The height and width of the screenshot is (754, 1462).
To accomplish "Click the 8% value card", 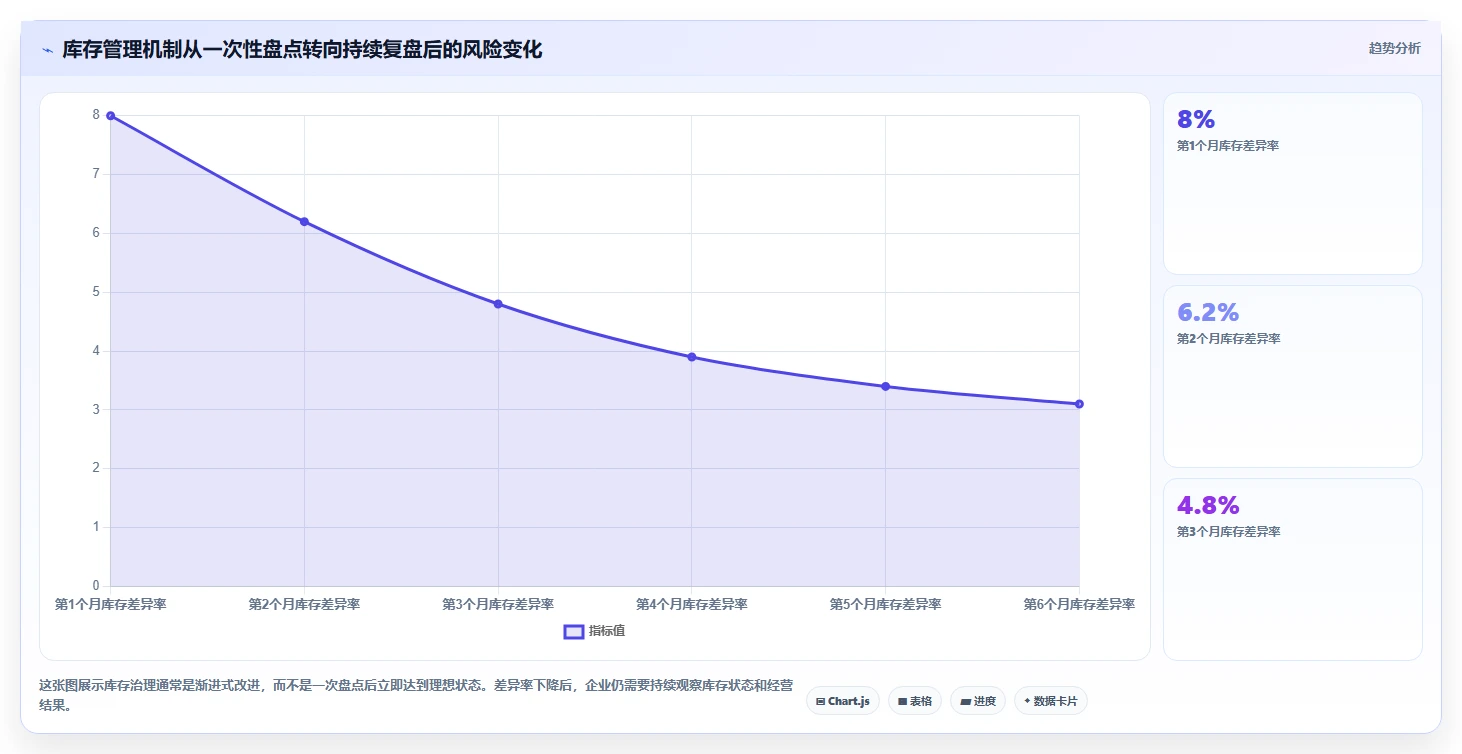I will [x=1292, y=183].
